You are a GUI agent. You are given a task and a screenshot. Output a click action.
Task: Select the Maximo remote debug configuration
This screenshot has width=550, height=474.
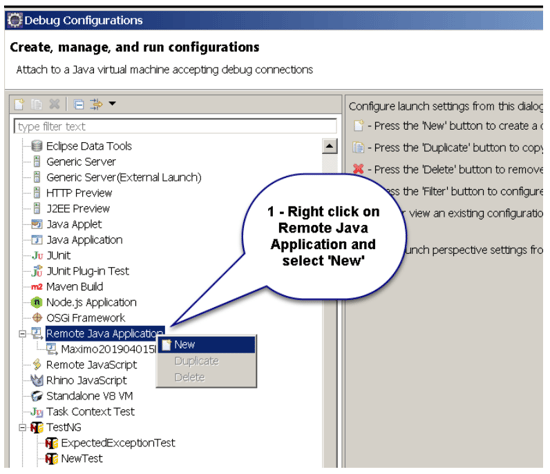click(108, 349)
